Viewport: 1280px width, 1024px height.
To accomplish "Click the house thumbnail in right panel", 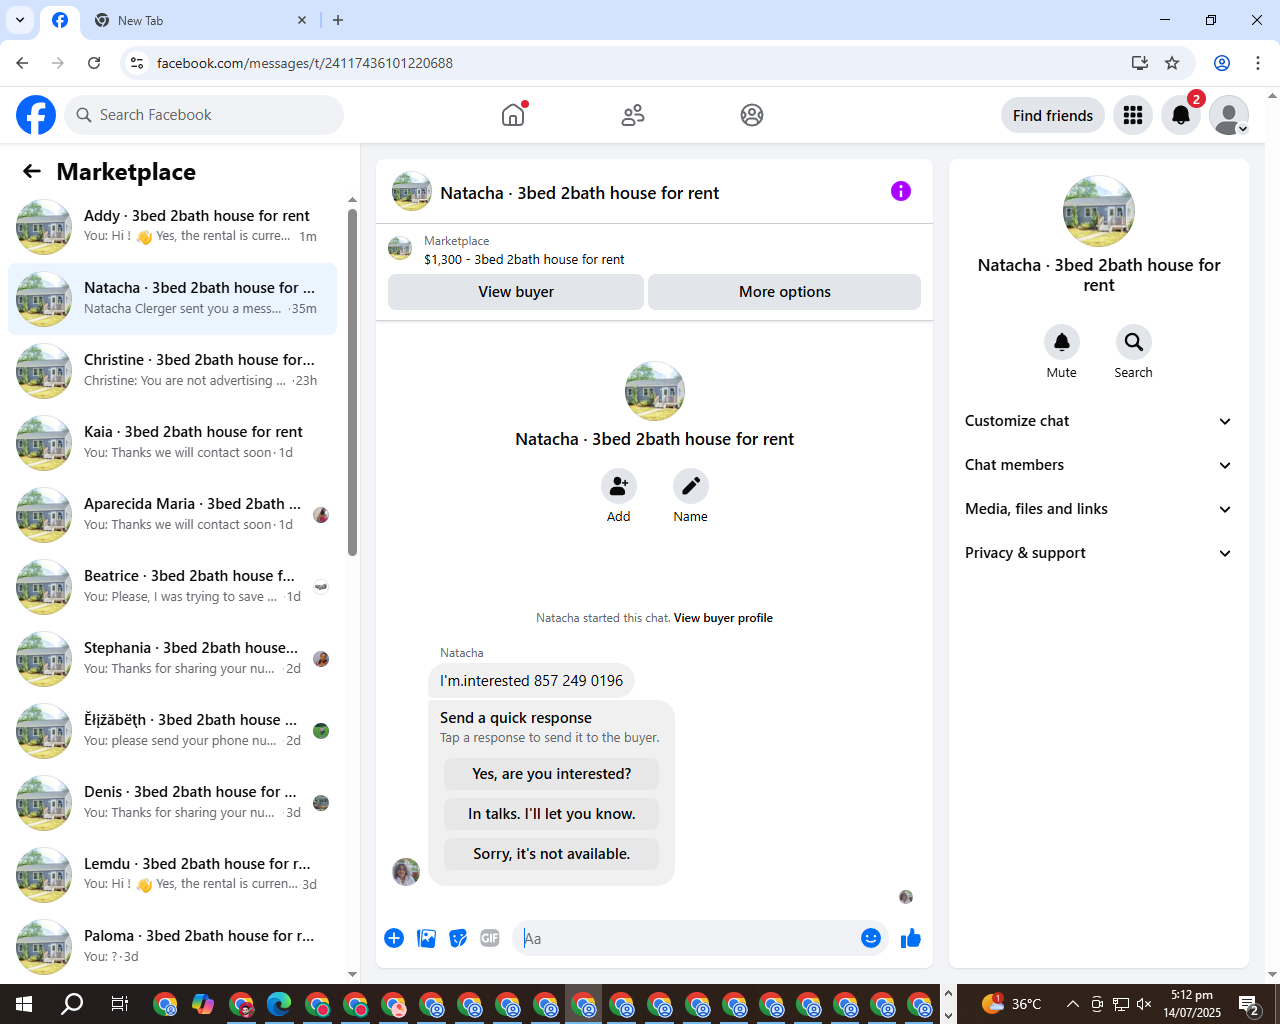I will (x=1099, y=211).
